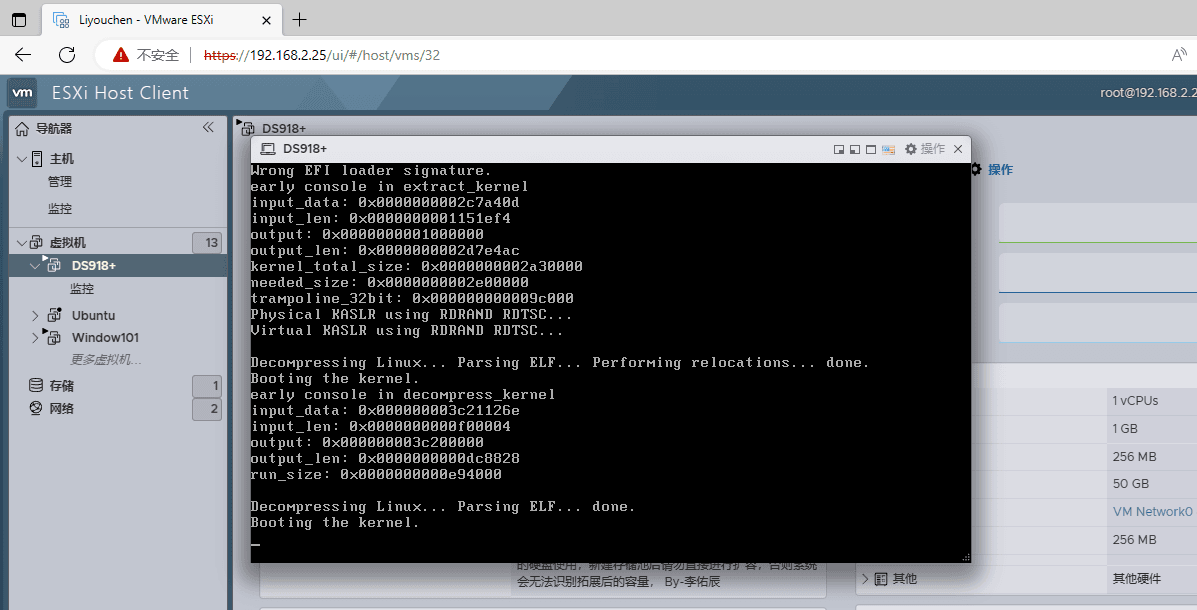Select the 管理 item under host
This screenshot has width=1197, height=610.
pyautogui.click(x=60, y=182)
